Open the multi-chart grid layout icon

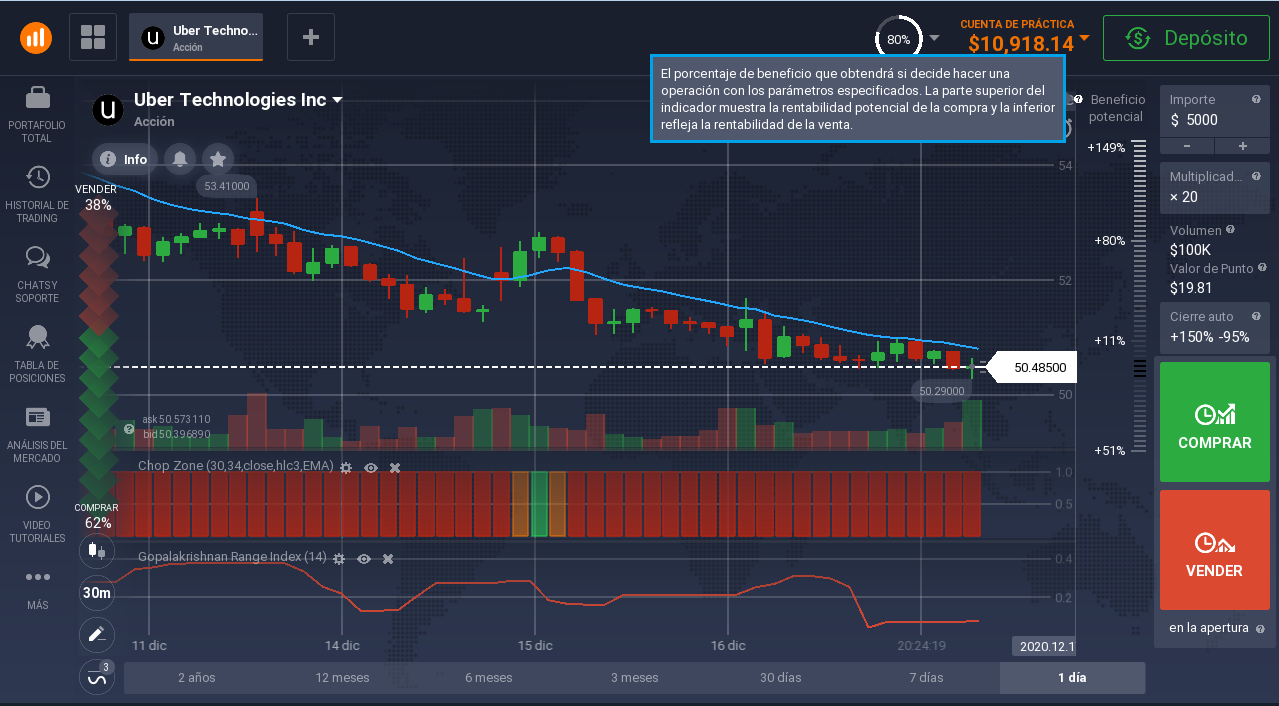(x=93, y=38)
